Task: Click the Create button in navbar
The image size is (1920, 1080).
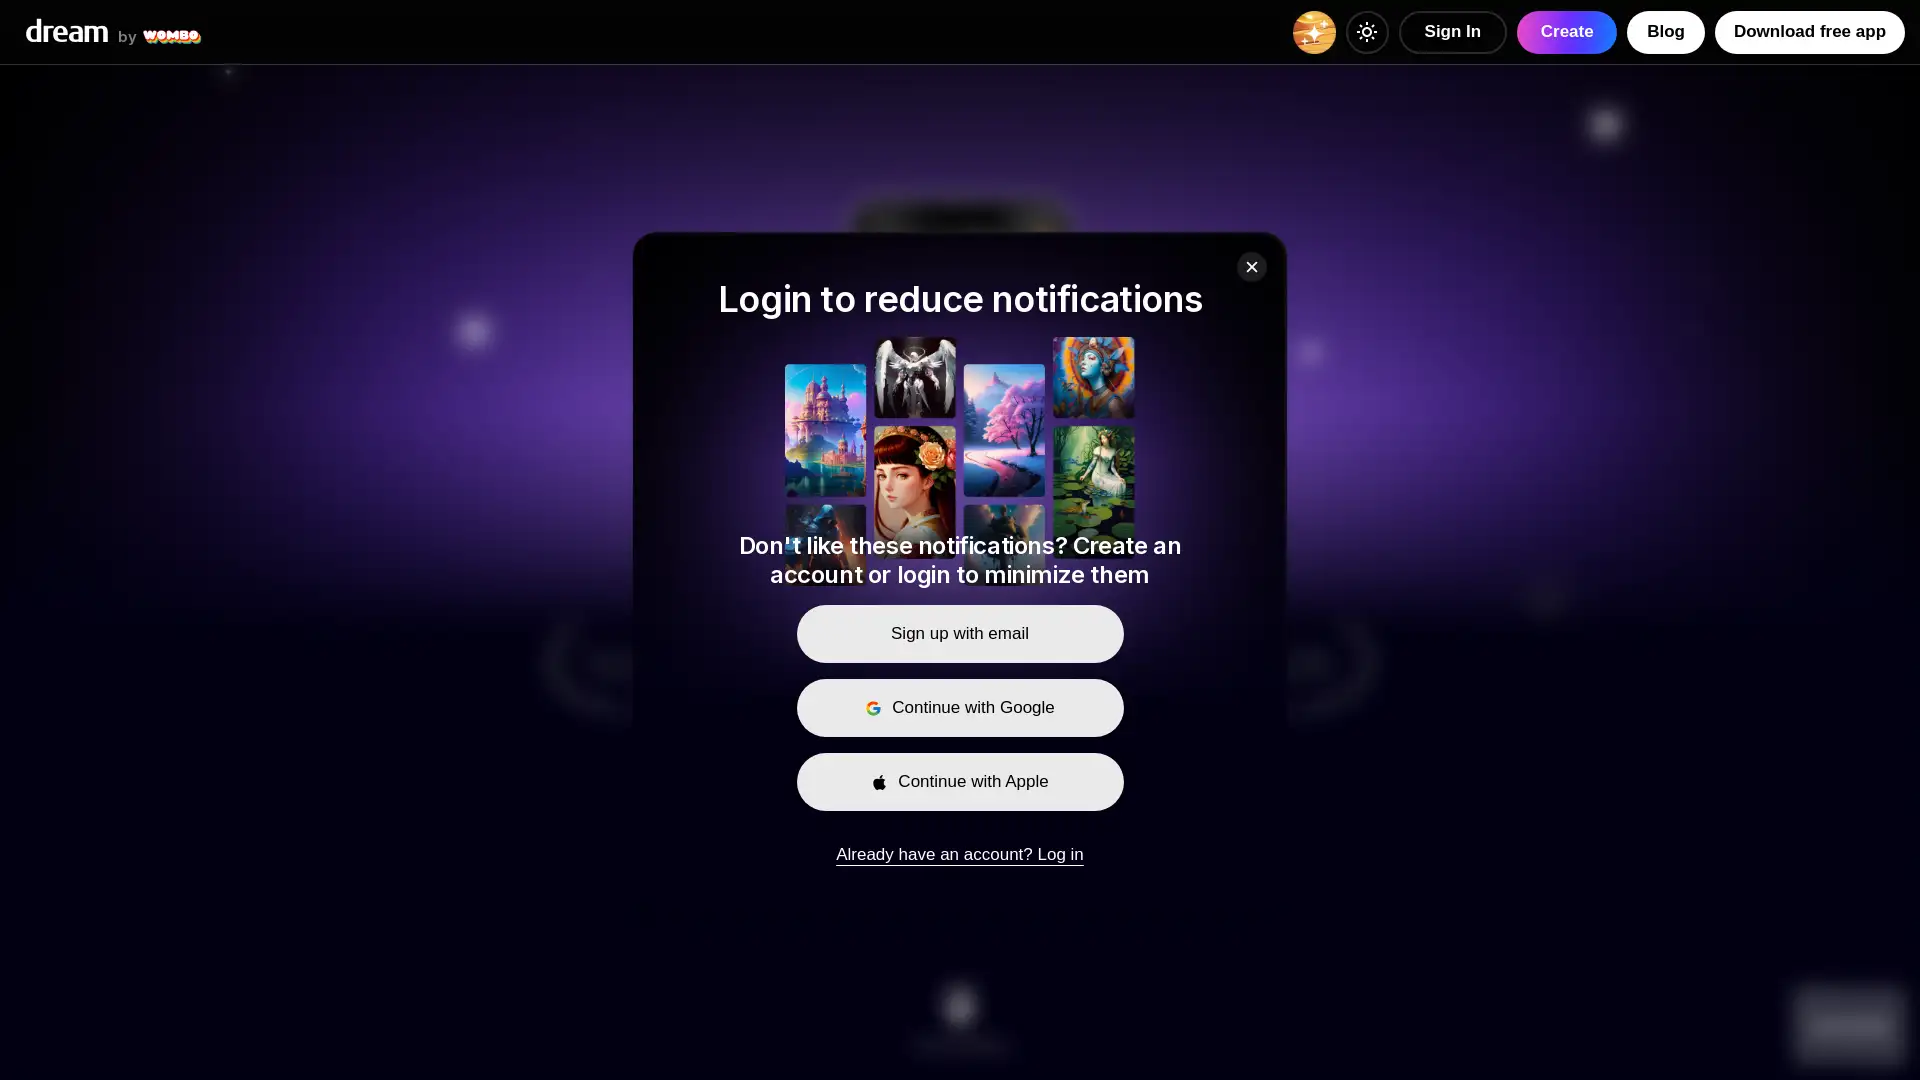Action: 1567,32
